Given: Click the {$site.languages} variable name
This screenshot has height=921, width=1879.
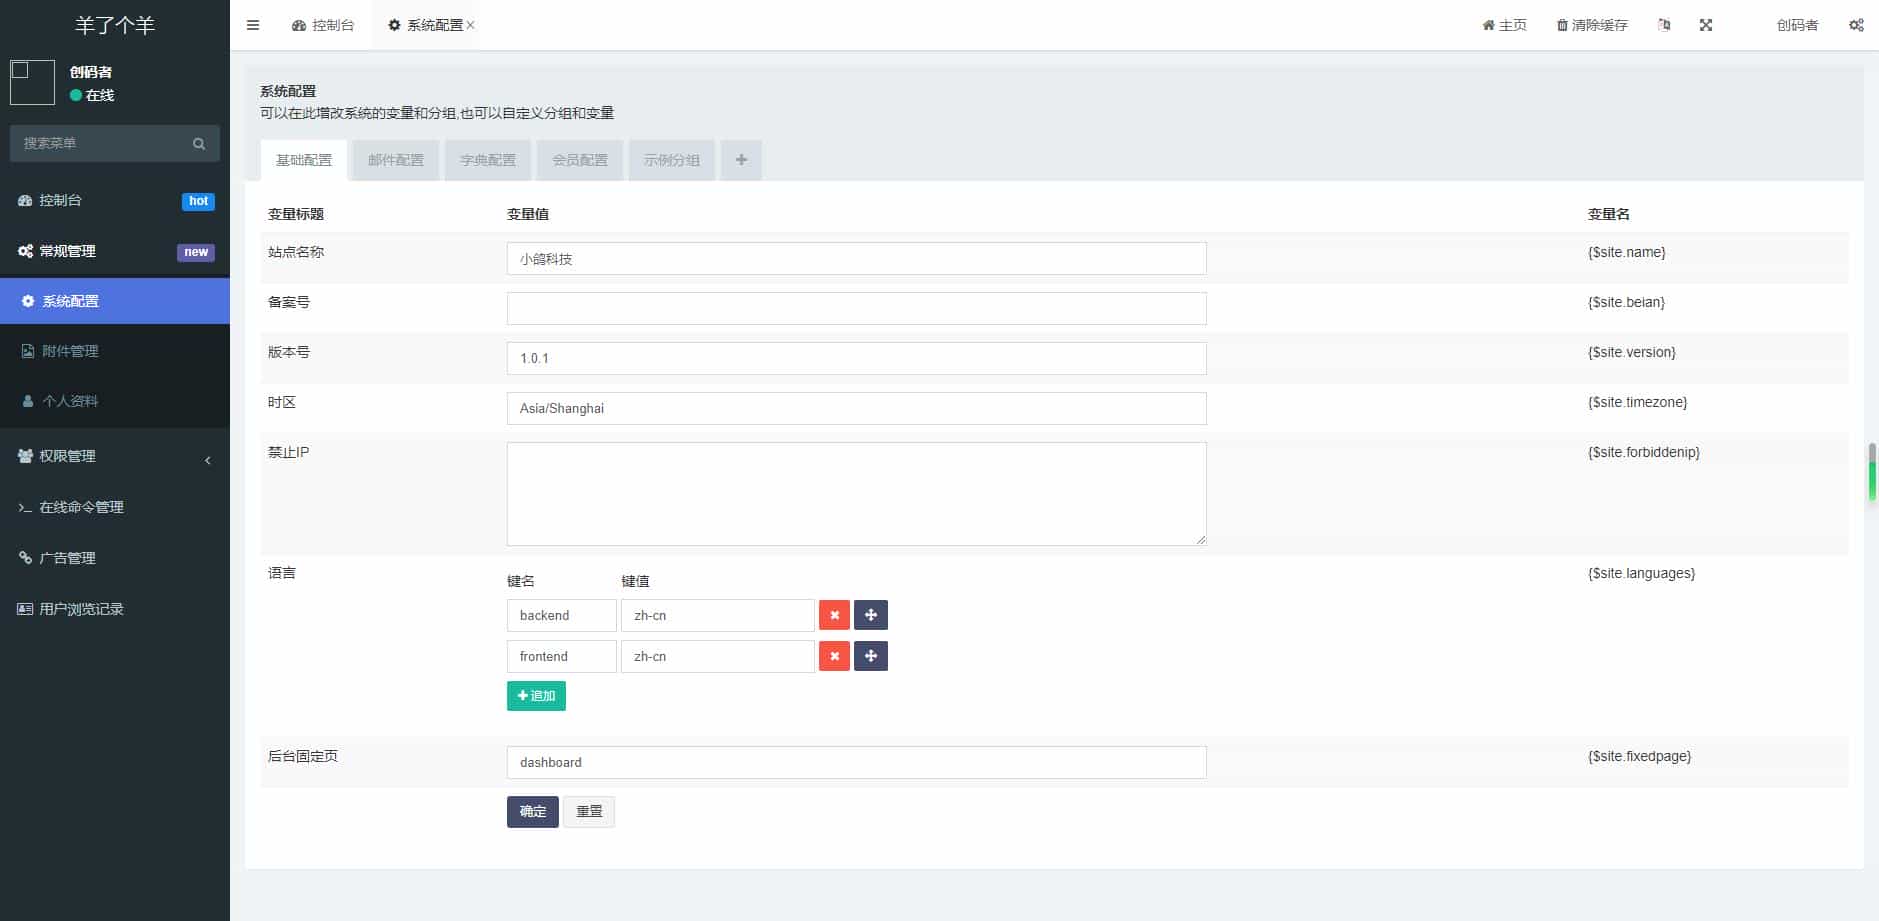Looking at the screenshot, I should coord(1642,573).
